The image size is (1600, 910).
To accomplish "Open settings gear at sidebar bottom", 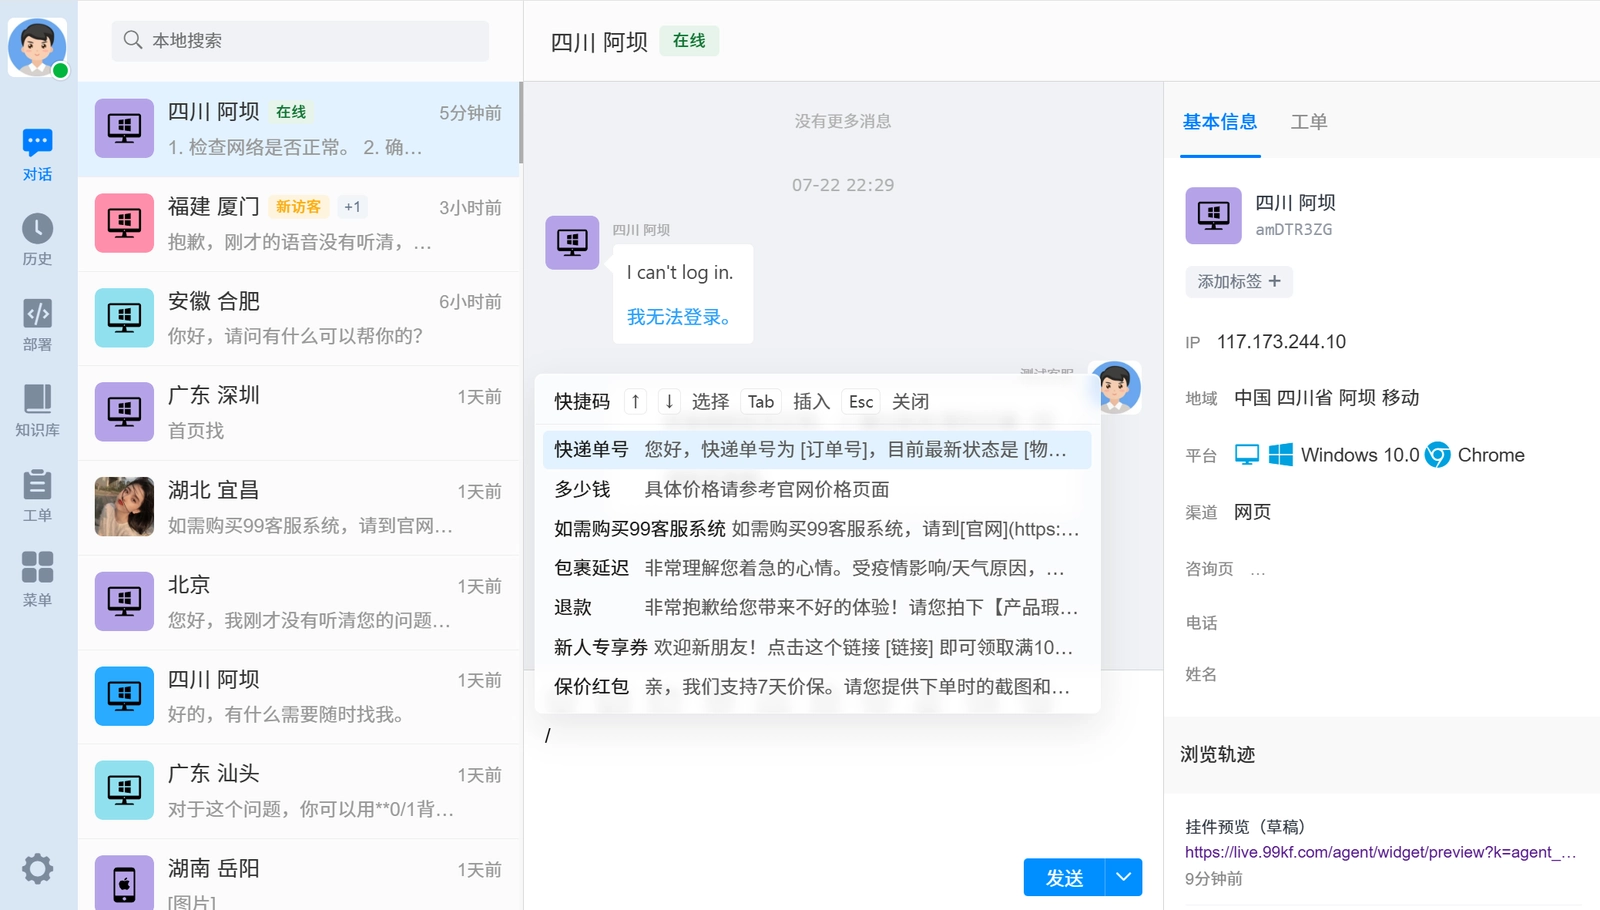I will pos(37,868).
